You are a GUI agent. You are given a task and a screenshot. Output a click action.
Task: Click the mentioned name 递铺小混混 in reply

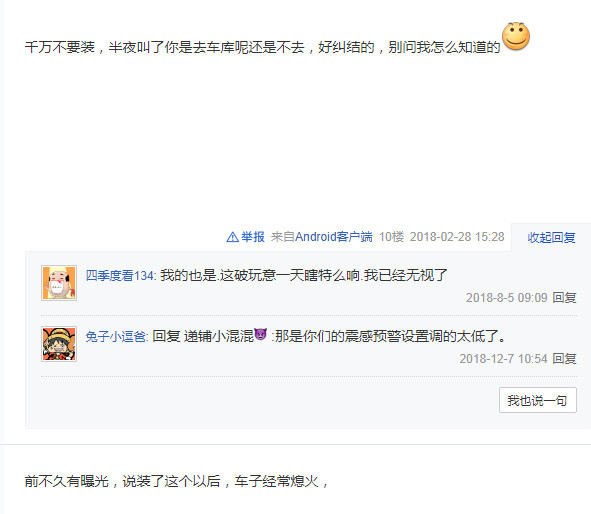[219, 336]
